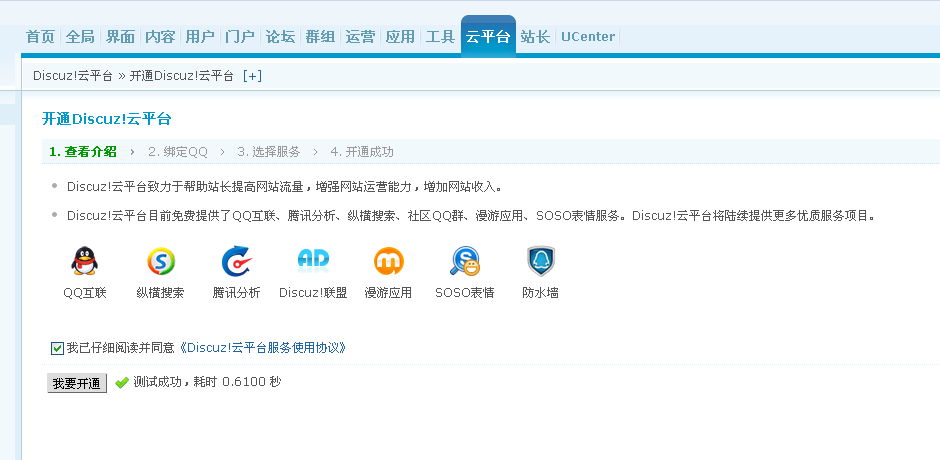The width and height of the screenshot is (940, 460).
Task: Select the active 云平台 tab
Action: pos(488,37)
